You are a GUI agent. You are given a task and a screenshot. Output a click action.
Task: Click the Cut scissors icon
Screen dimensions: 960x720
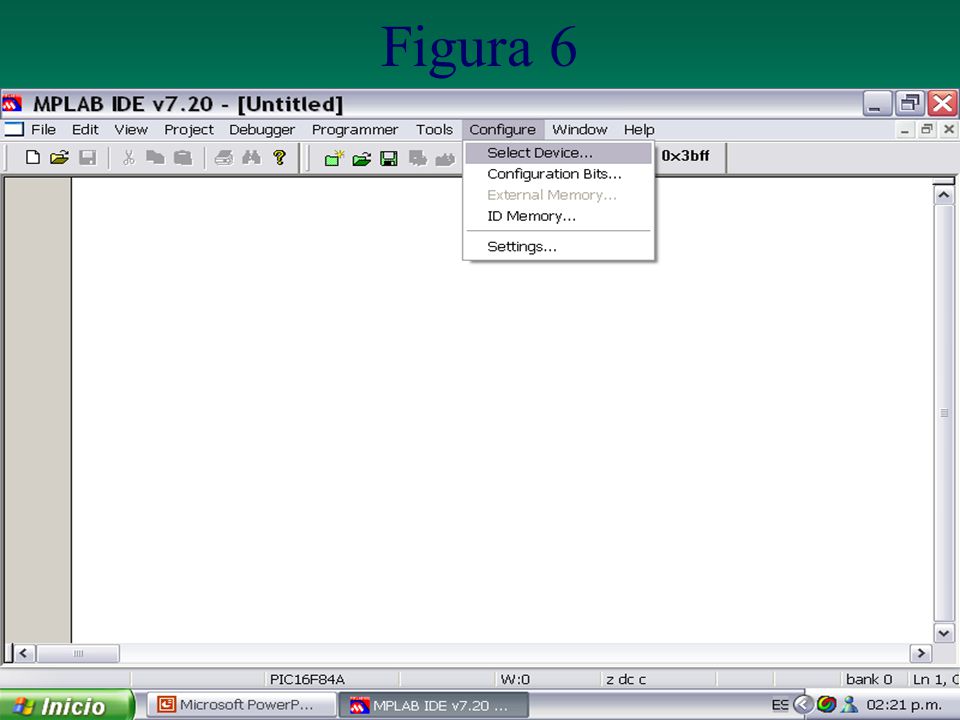(x=129, y=158)
